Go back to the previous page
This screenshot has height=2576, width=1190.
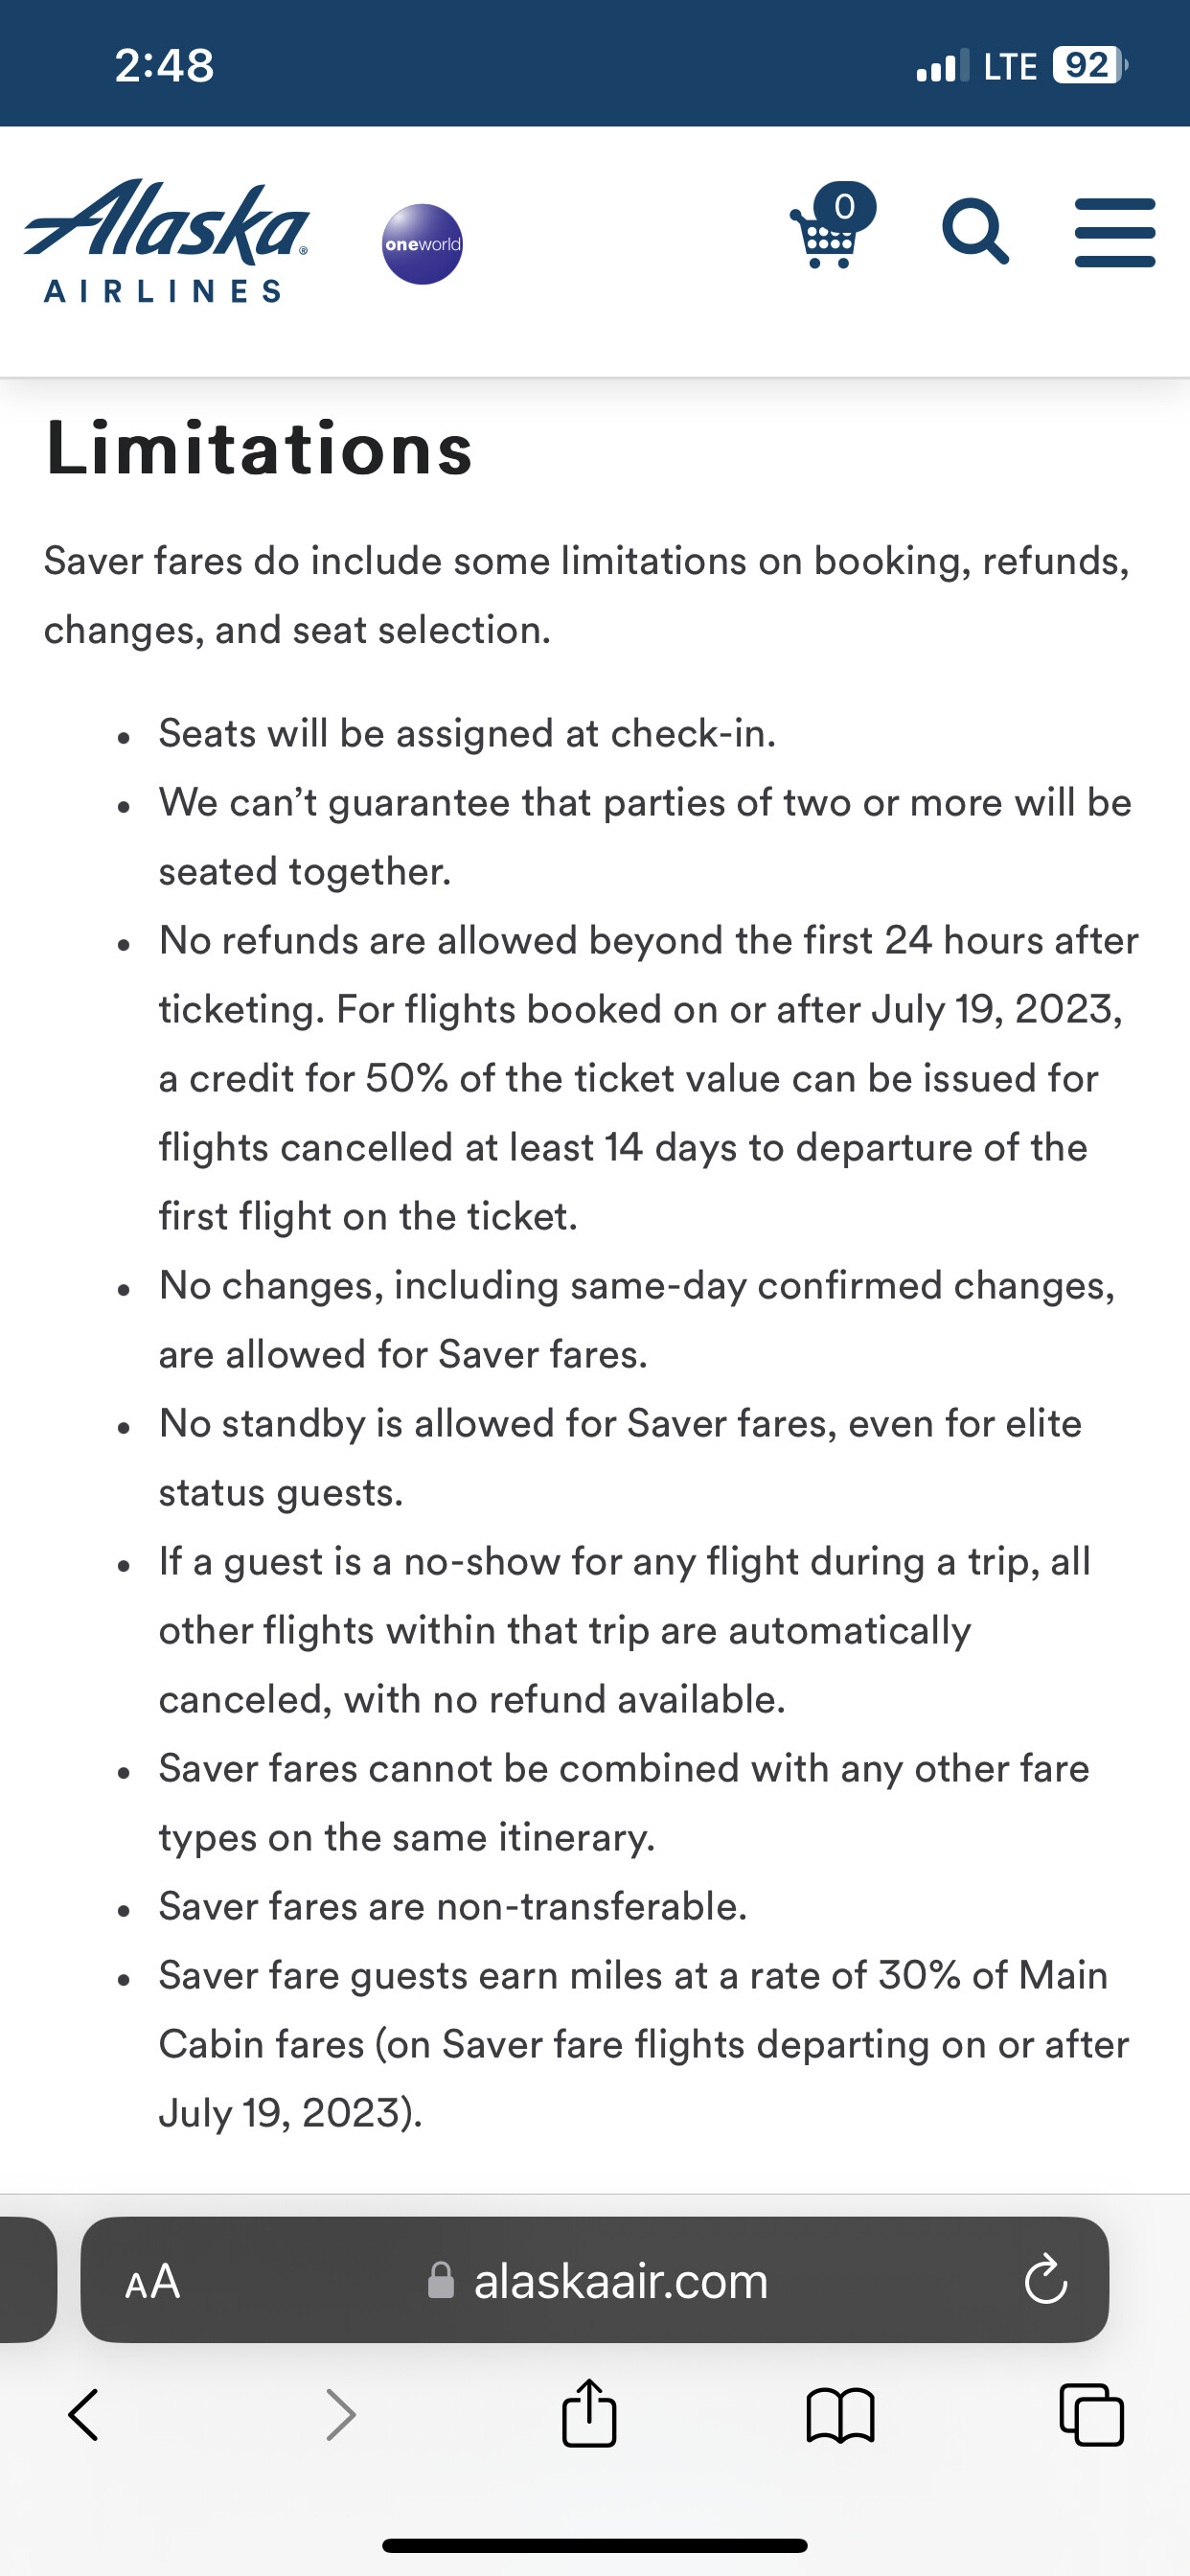[84, 2415]
